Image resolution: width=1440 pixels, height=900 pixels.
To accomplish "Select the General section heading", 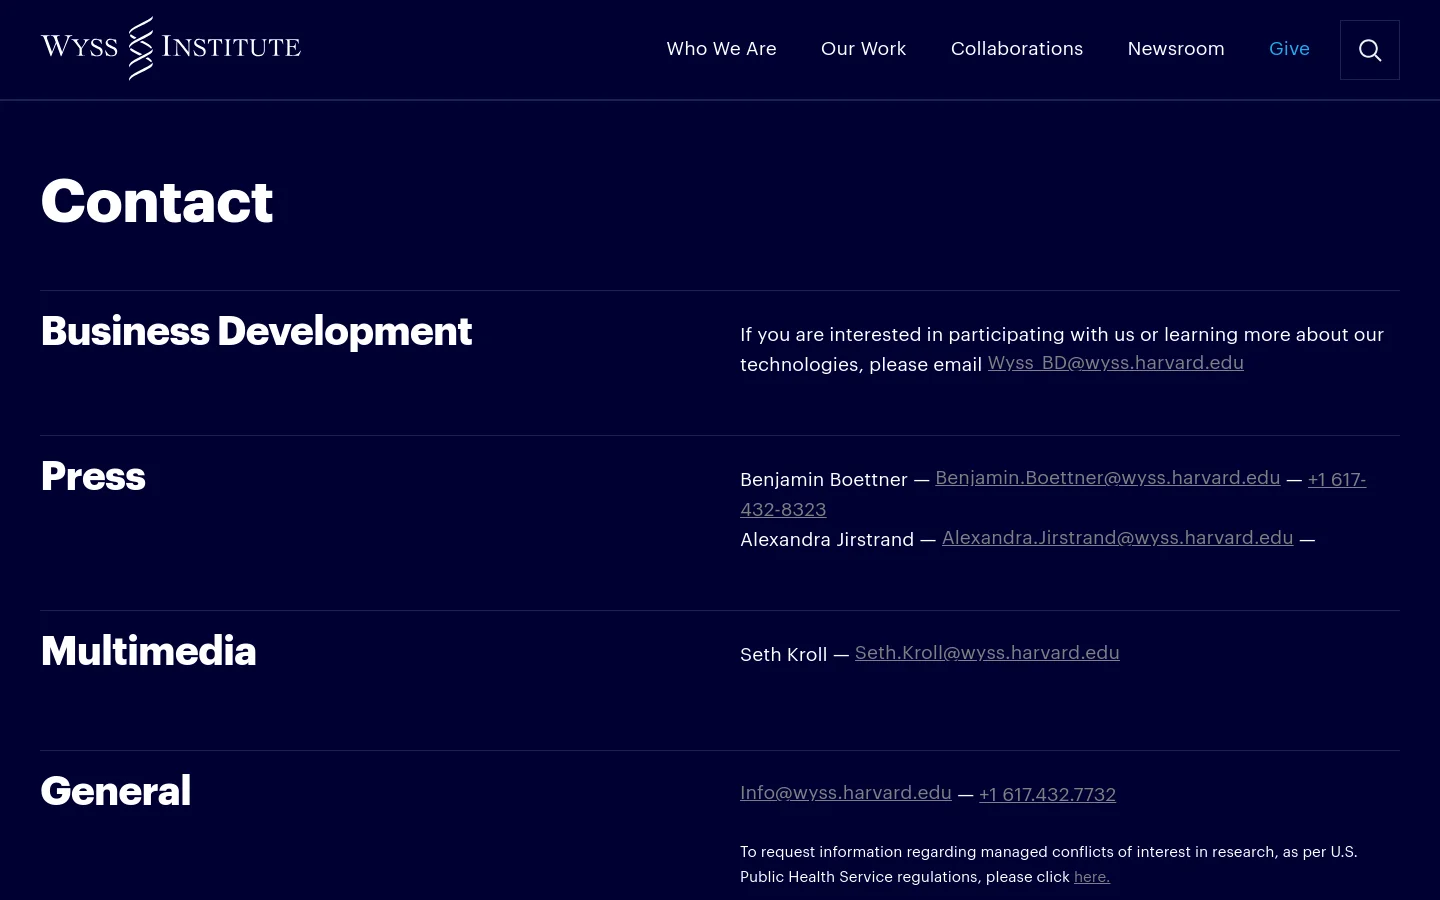I will pos(116,791).
